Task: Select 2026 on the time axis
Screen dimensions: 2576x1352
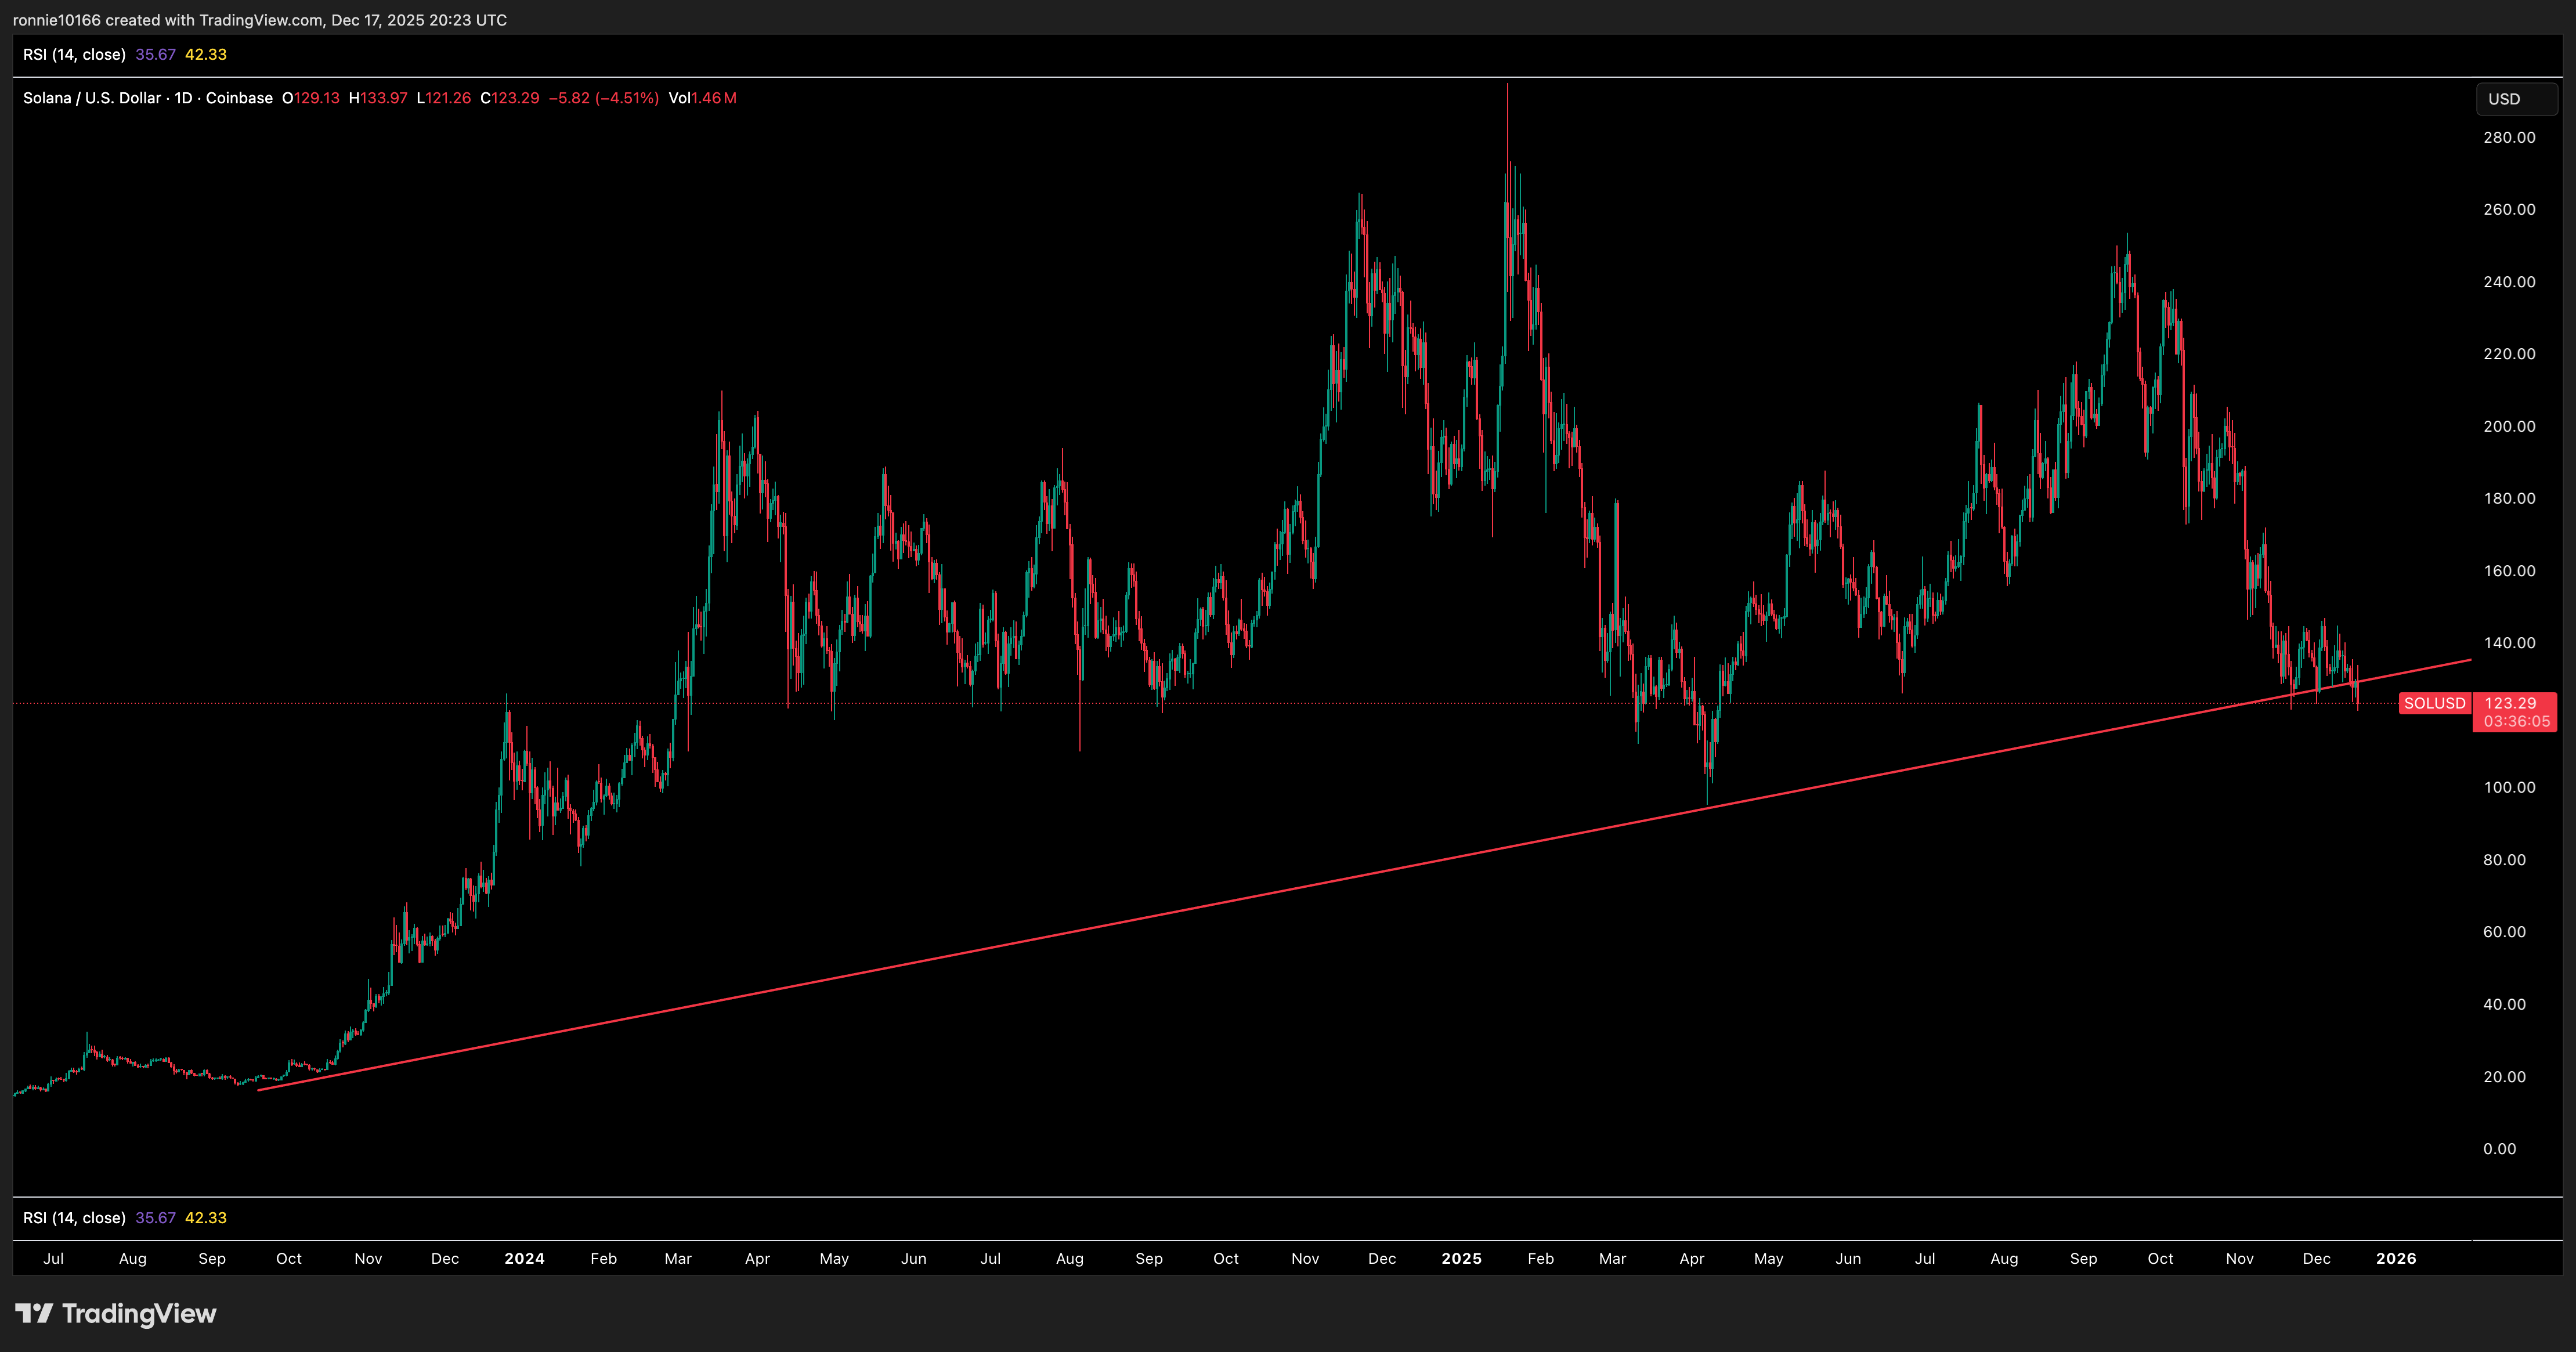Action: [2395, 1259]
